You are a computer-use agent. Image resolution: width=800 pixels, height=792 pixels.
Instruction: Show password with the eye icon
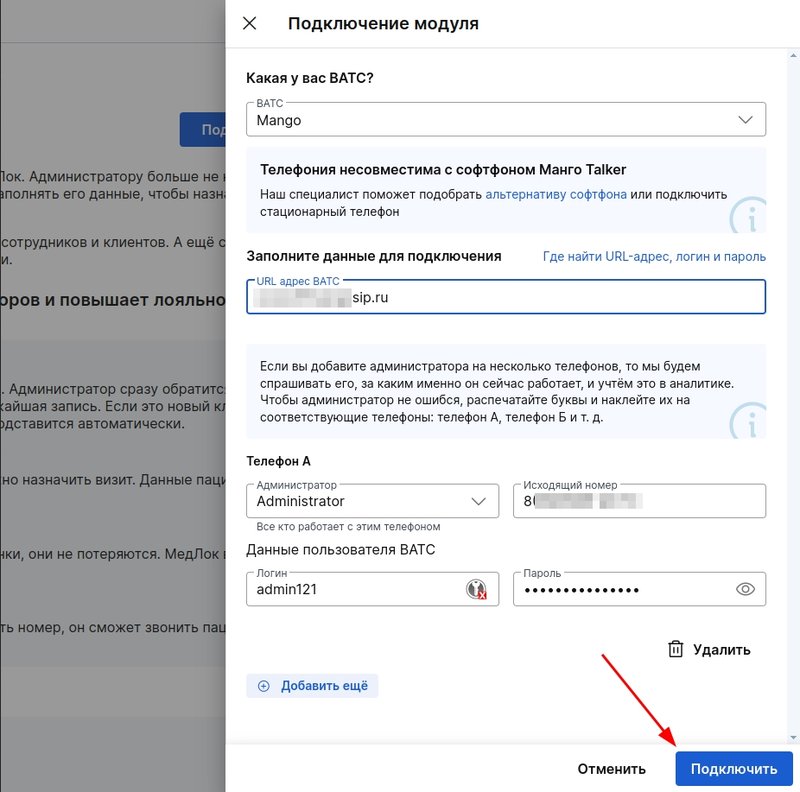click(745, 589)
